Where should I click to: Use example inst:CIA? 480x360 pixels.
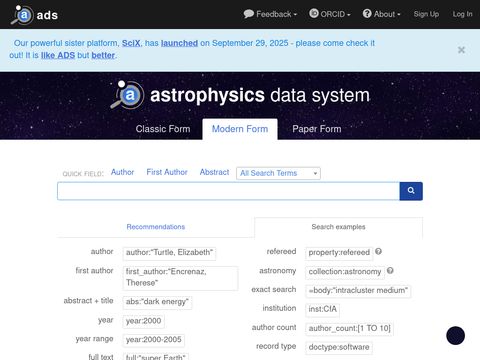point(322,309)
